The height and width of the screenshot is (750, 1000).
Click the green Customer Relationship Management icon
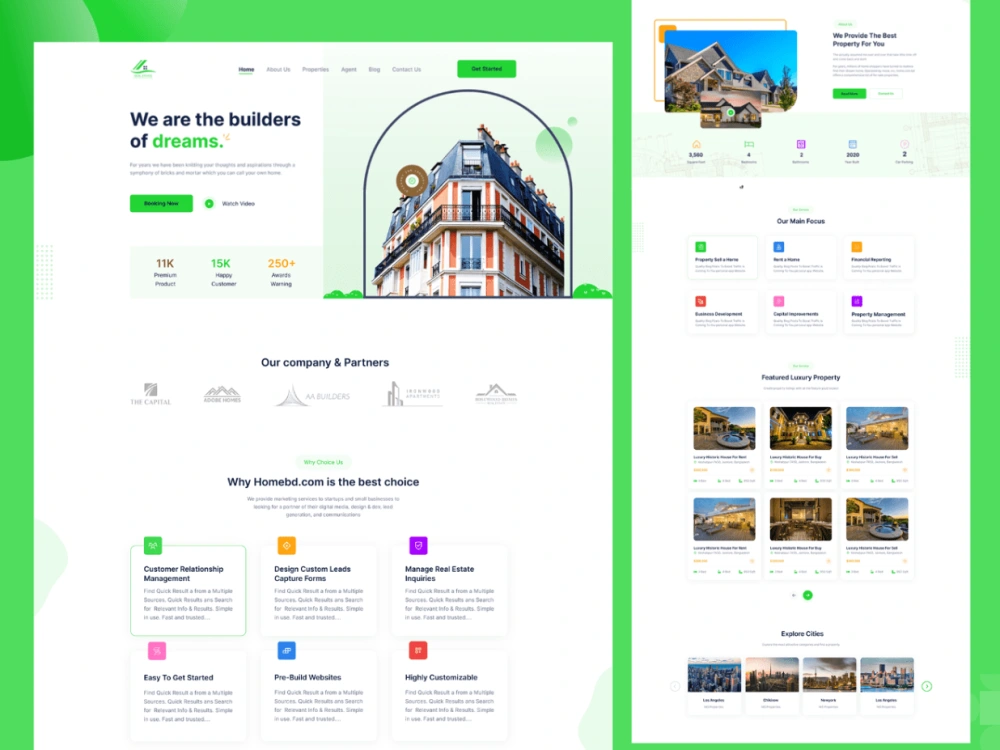tap(153, 546)
